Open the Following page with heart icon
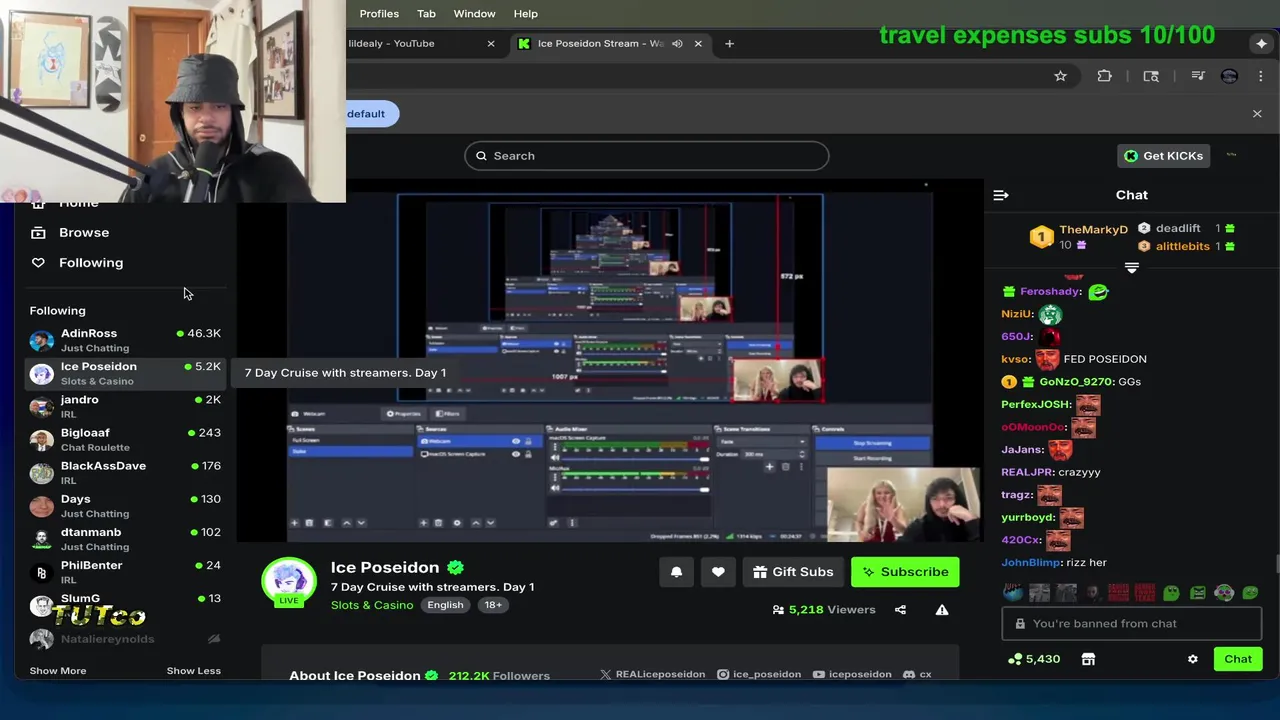The width and height of the screenshot is (1280, 720). click(90, 262)
